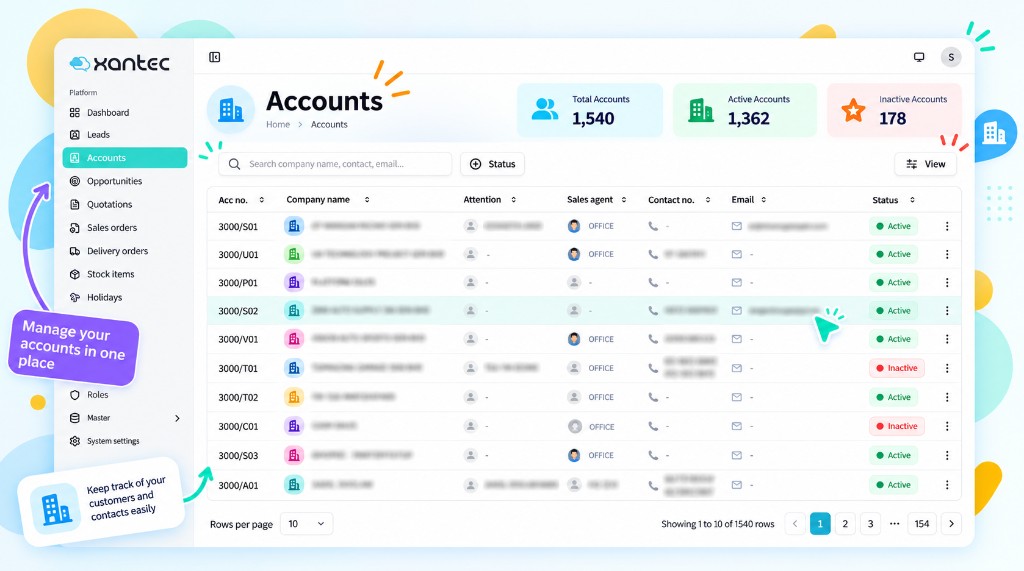Jump to last page 154
This screenshot has height=571, width=1024.
tap(921, 524)
